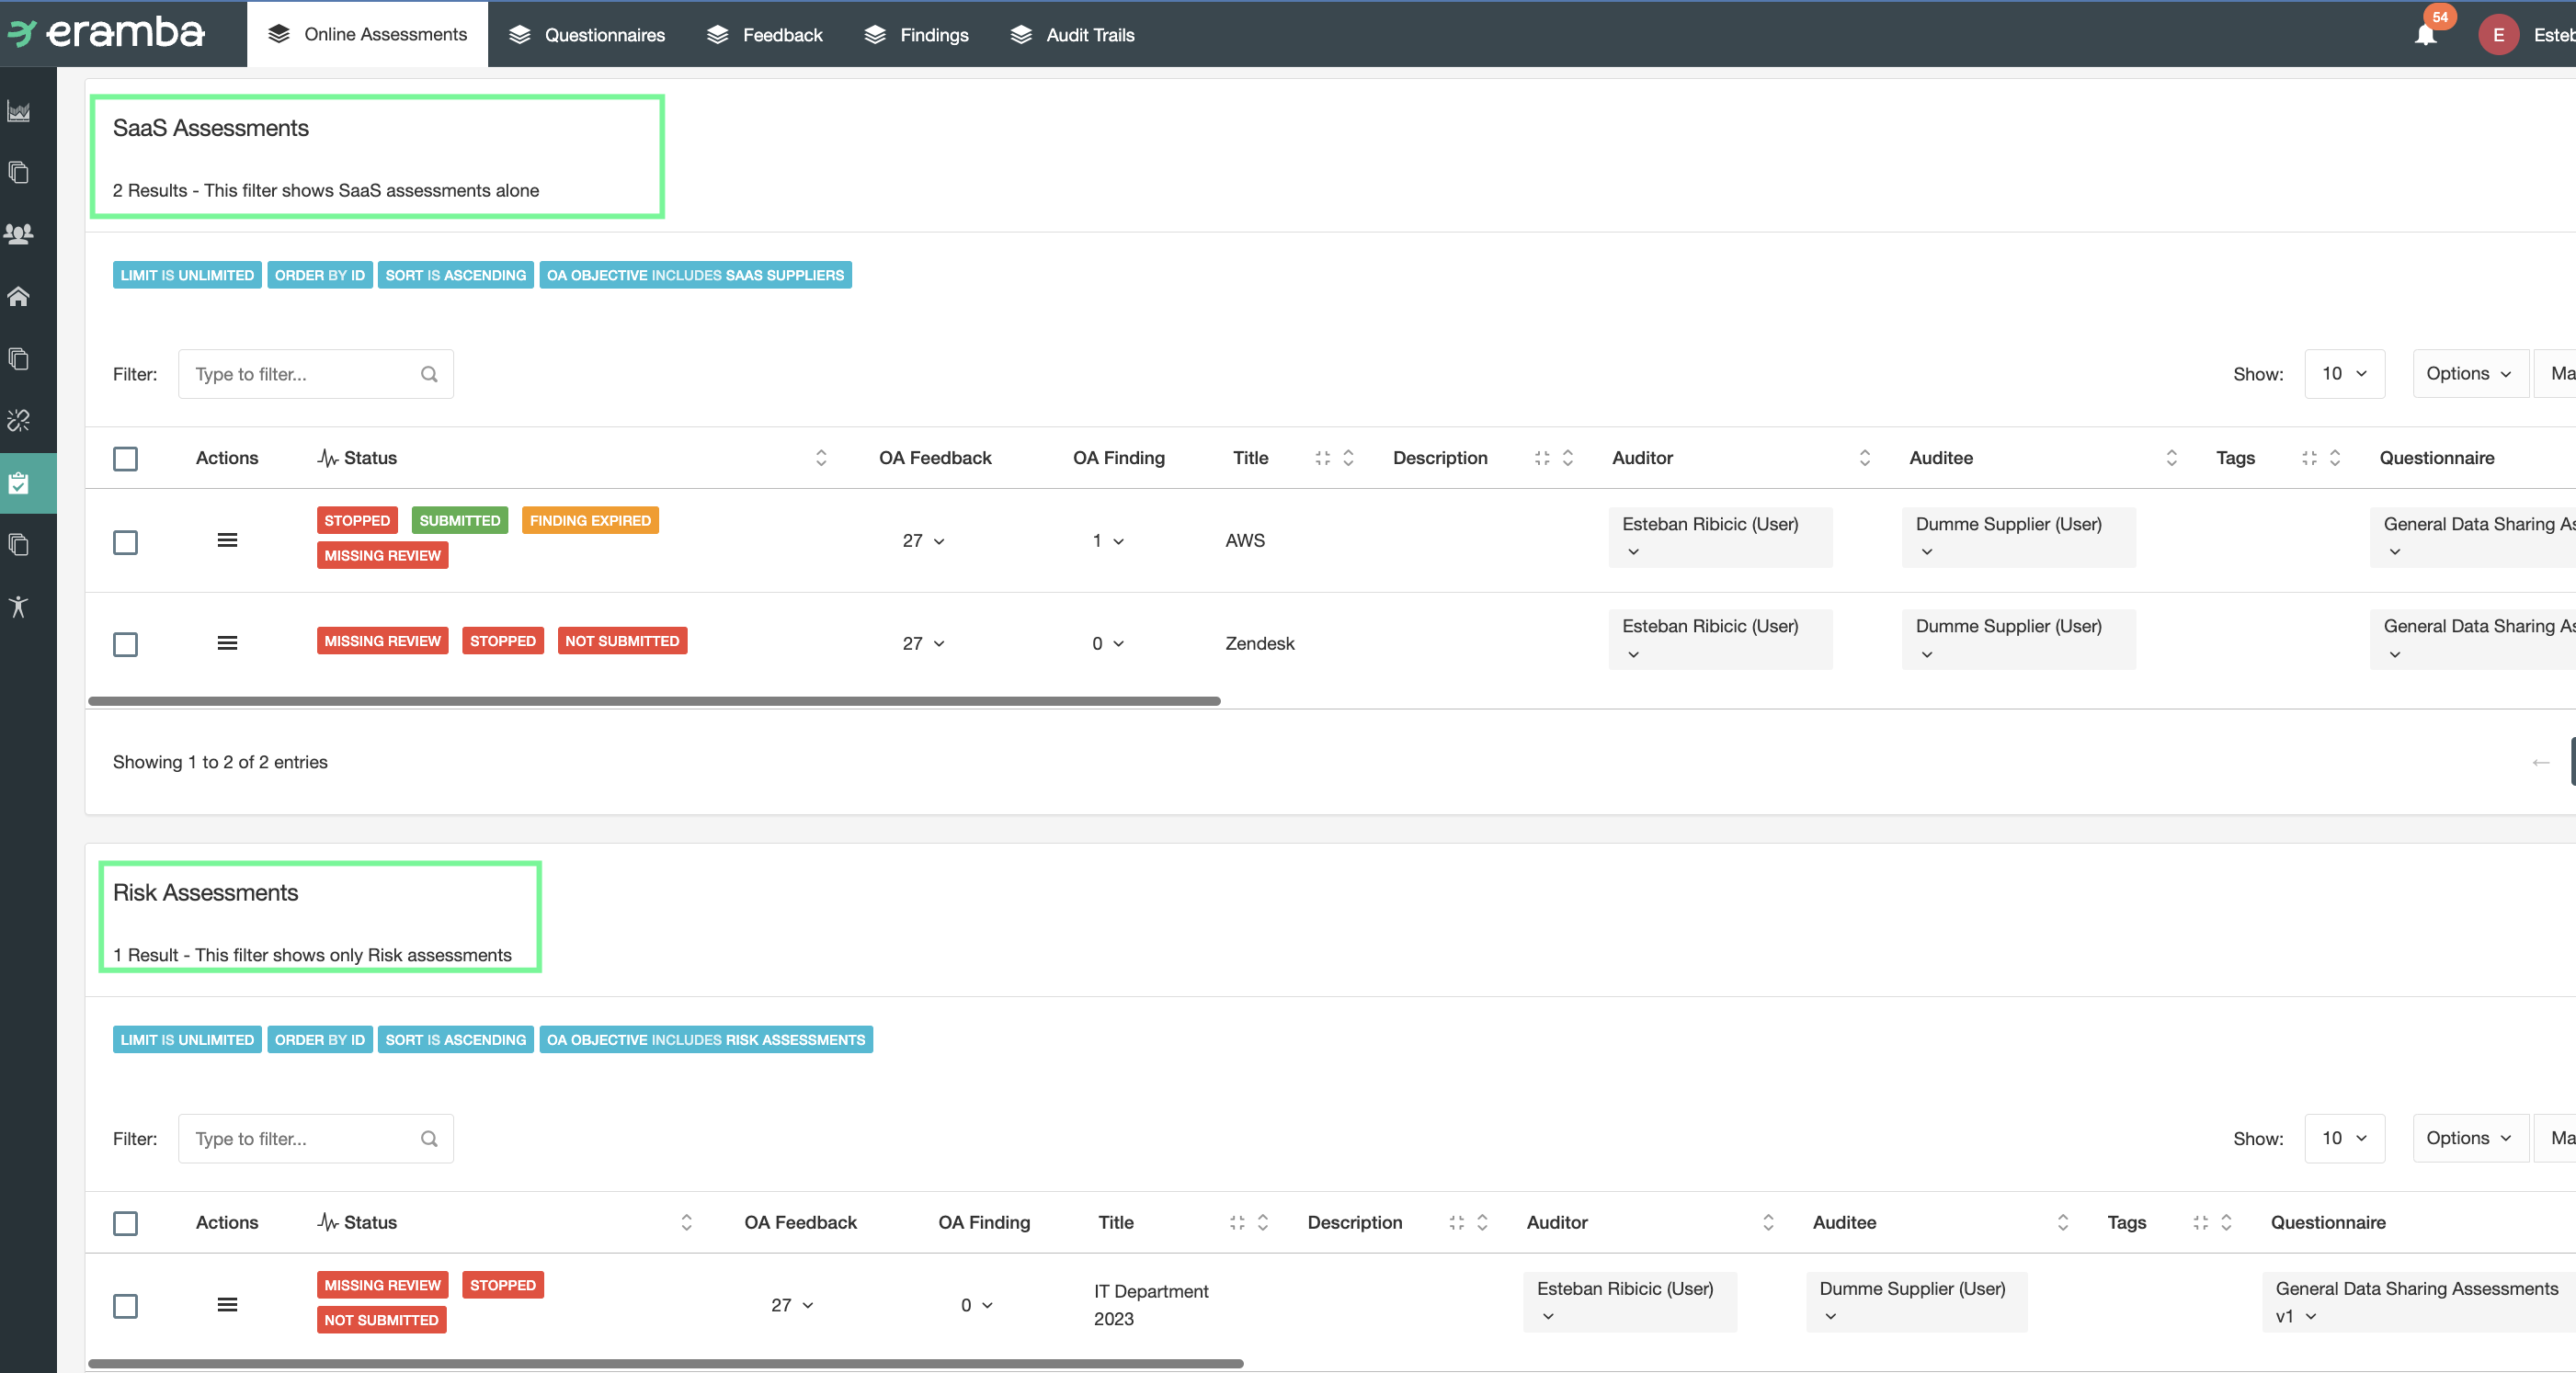Open the Audit Trails tab
2576x1373 pixels.
tap(1072, 35)
